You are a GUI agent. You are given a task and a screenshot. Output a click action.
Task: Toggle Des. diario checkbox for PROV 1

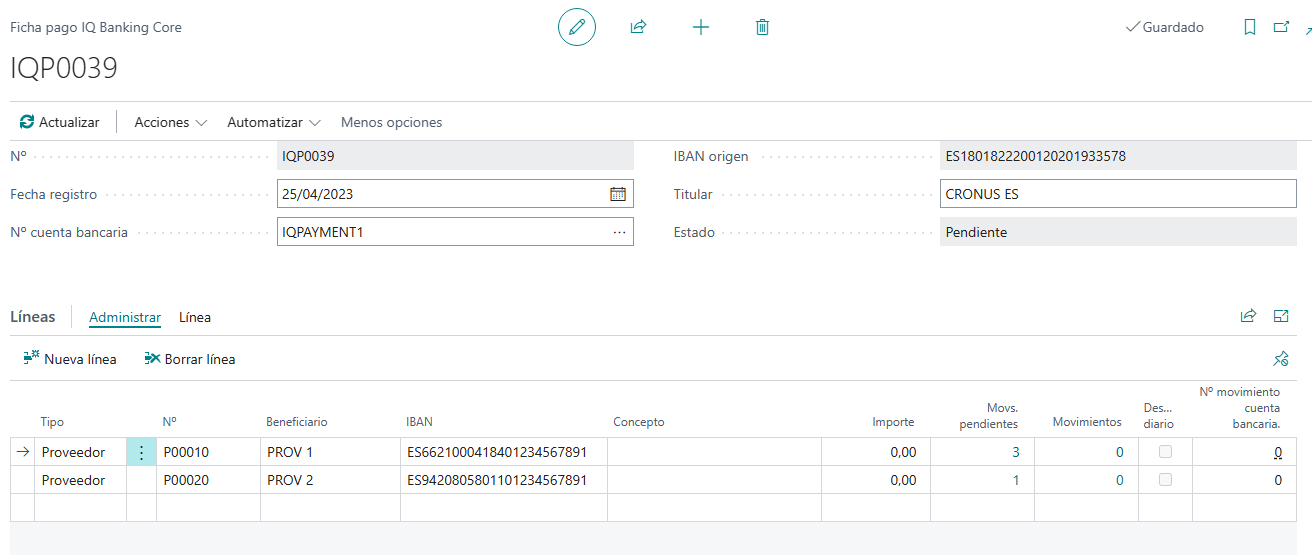point(1165,452)
